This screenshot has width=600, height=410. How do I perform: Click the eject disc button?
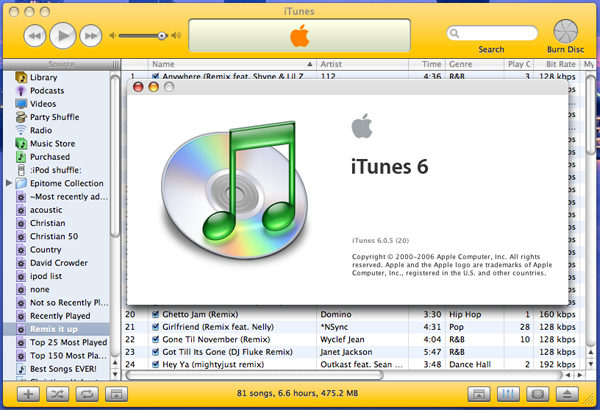click(567, 394)
